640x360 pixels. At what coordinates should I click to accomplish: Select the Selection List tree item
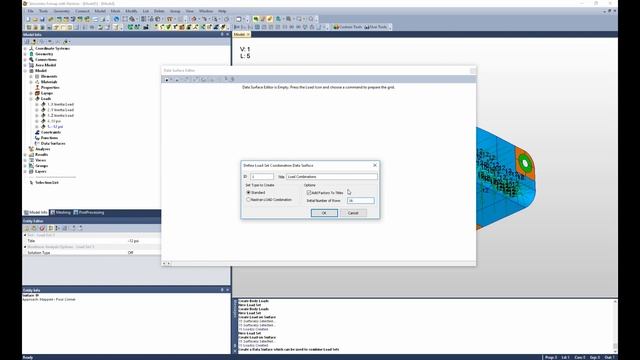click(47, 182)
